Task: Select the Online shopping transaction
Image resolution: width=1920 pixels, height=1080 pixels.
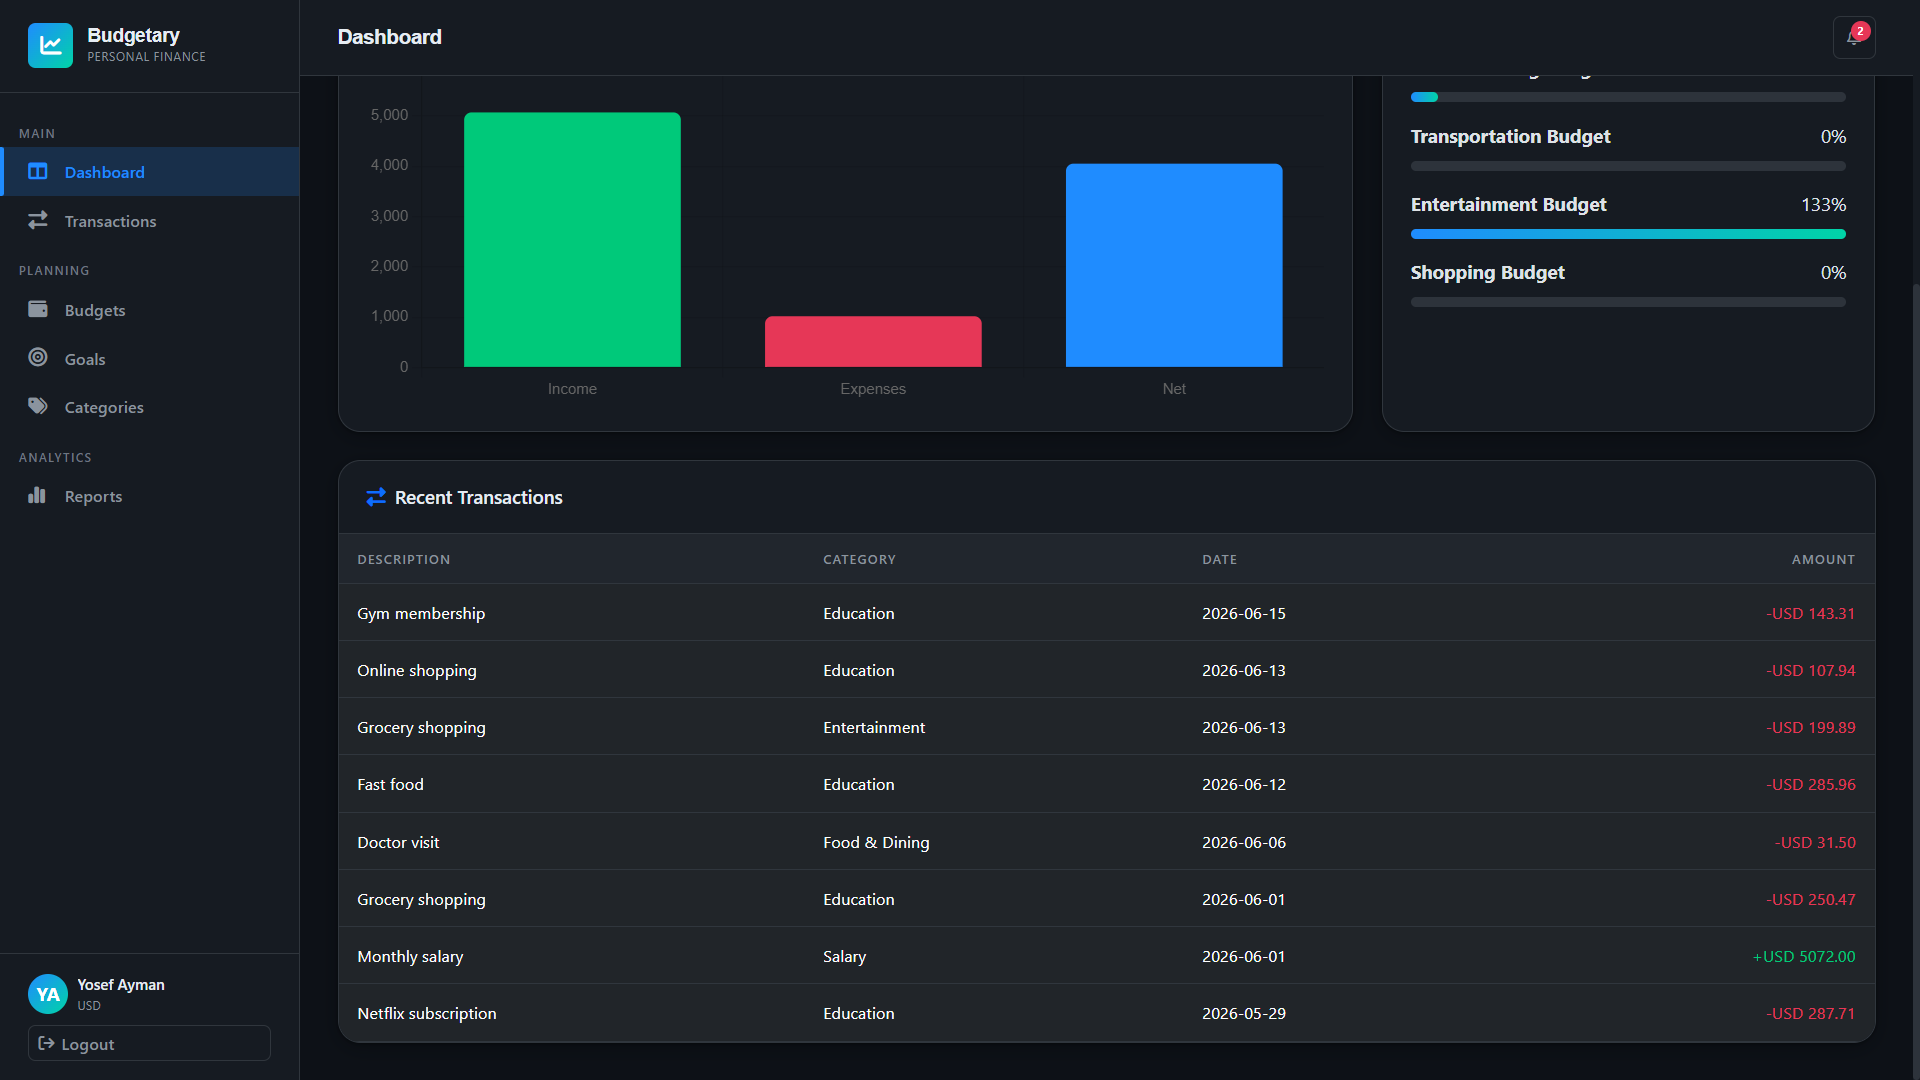Action: pos(1106,670)
